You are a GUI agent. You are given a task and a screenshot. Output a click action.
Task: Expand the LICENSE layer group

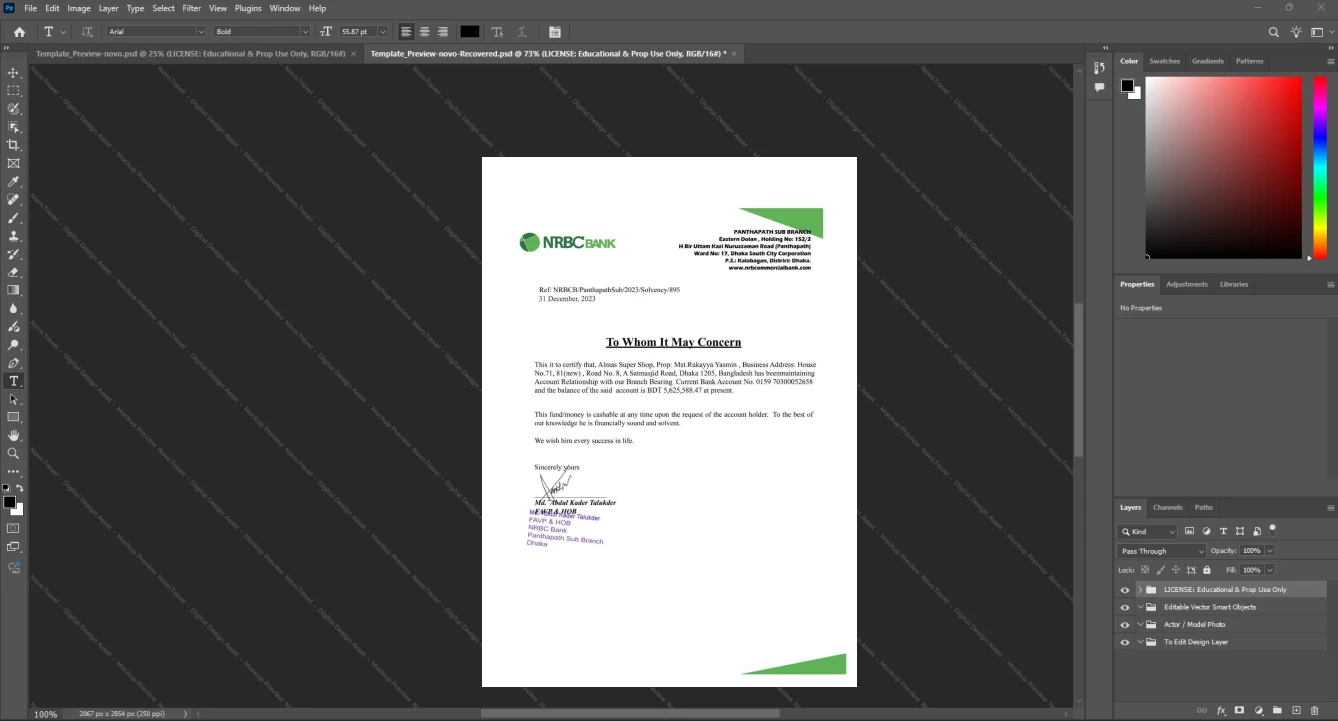[x=1140, y=590]
